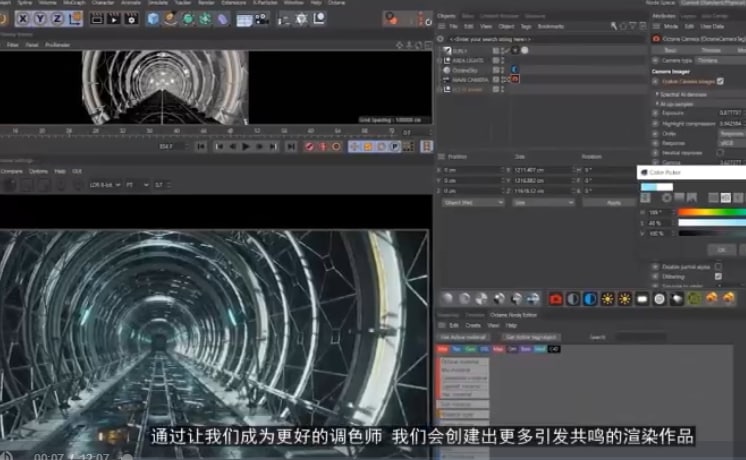Click the floor/environment grid icon
Image resolution: width=746 pixels, height=460 pixels.
click(244, 20)
